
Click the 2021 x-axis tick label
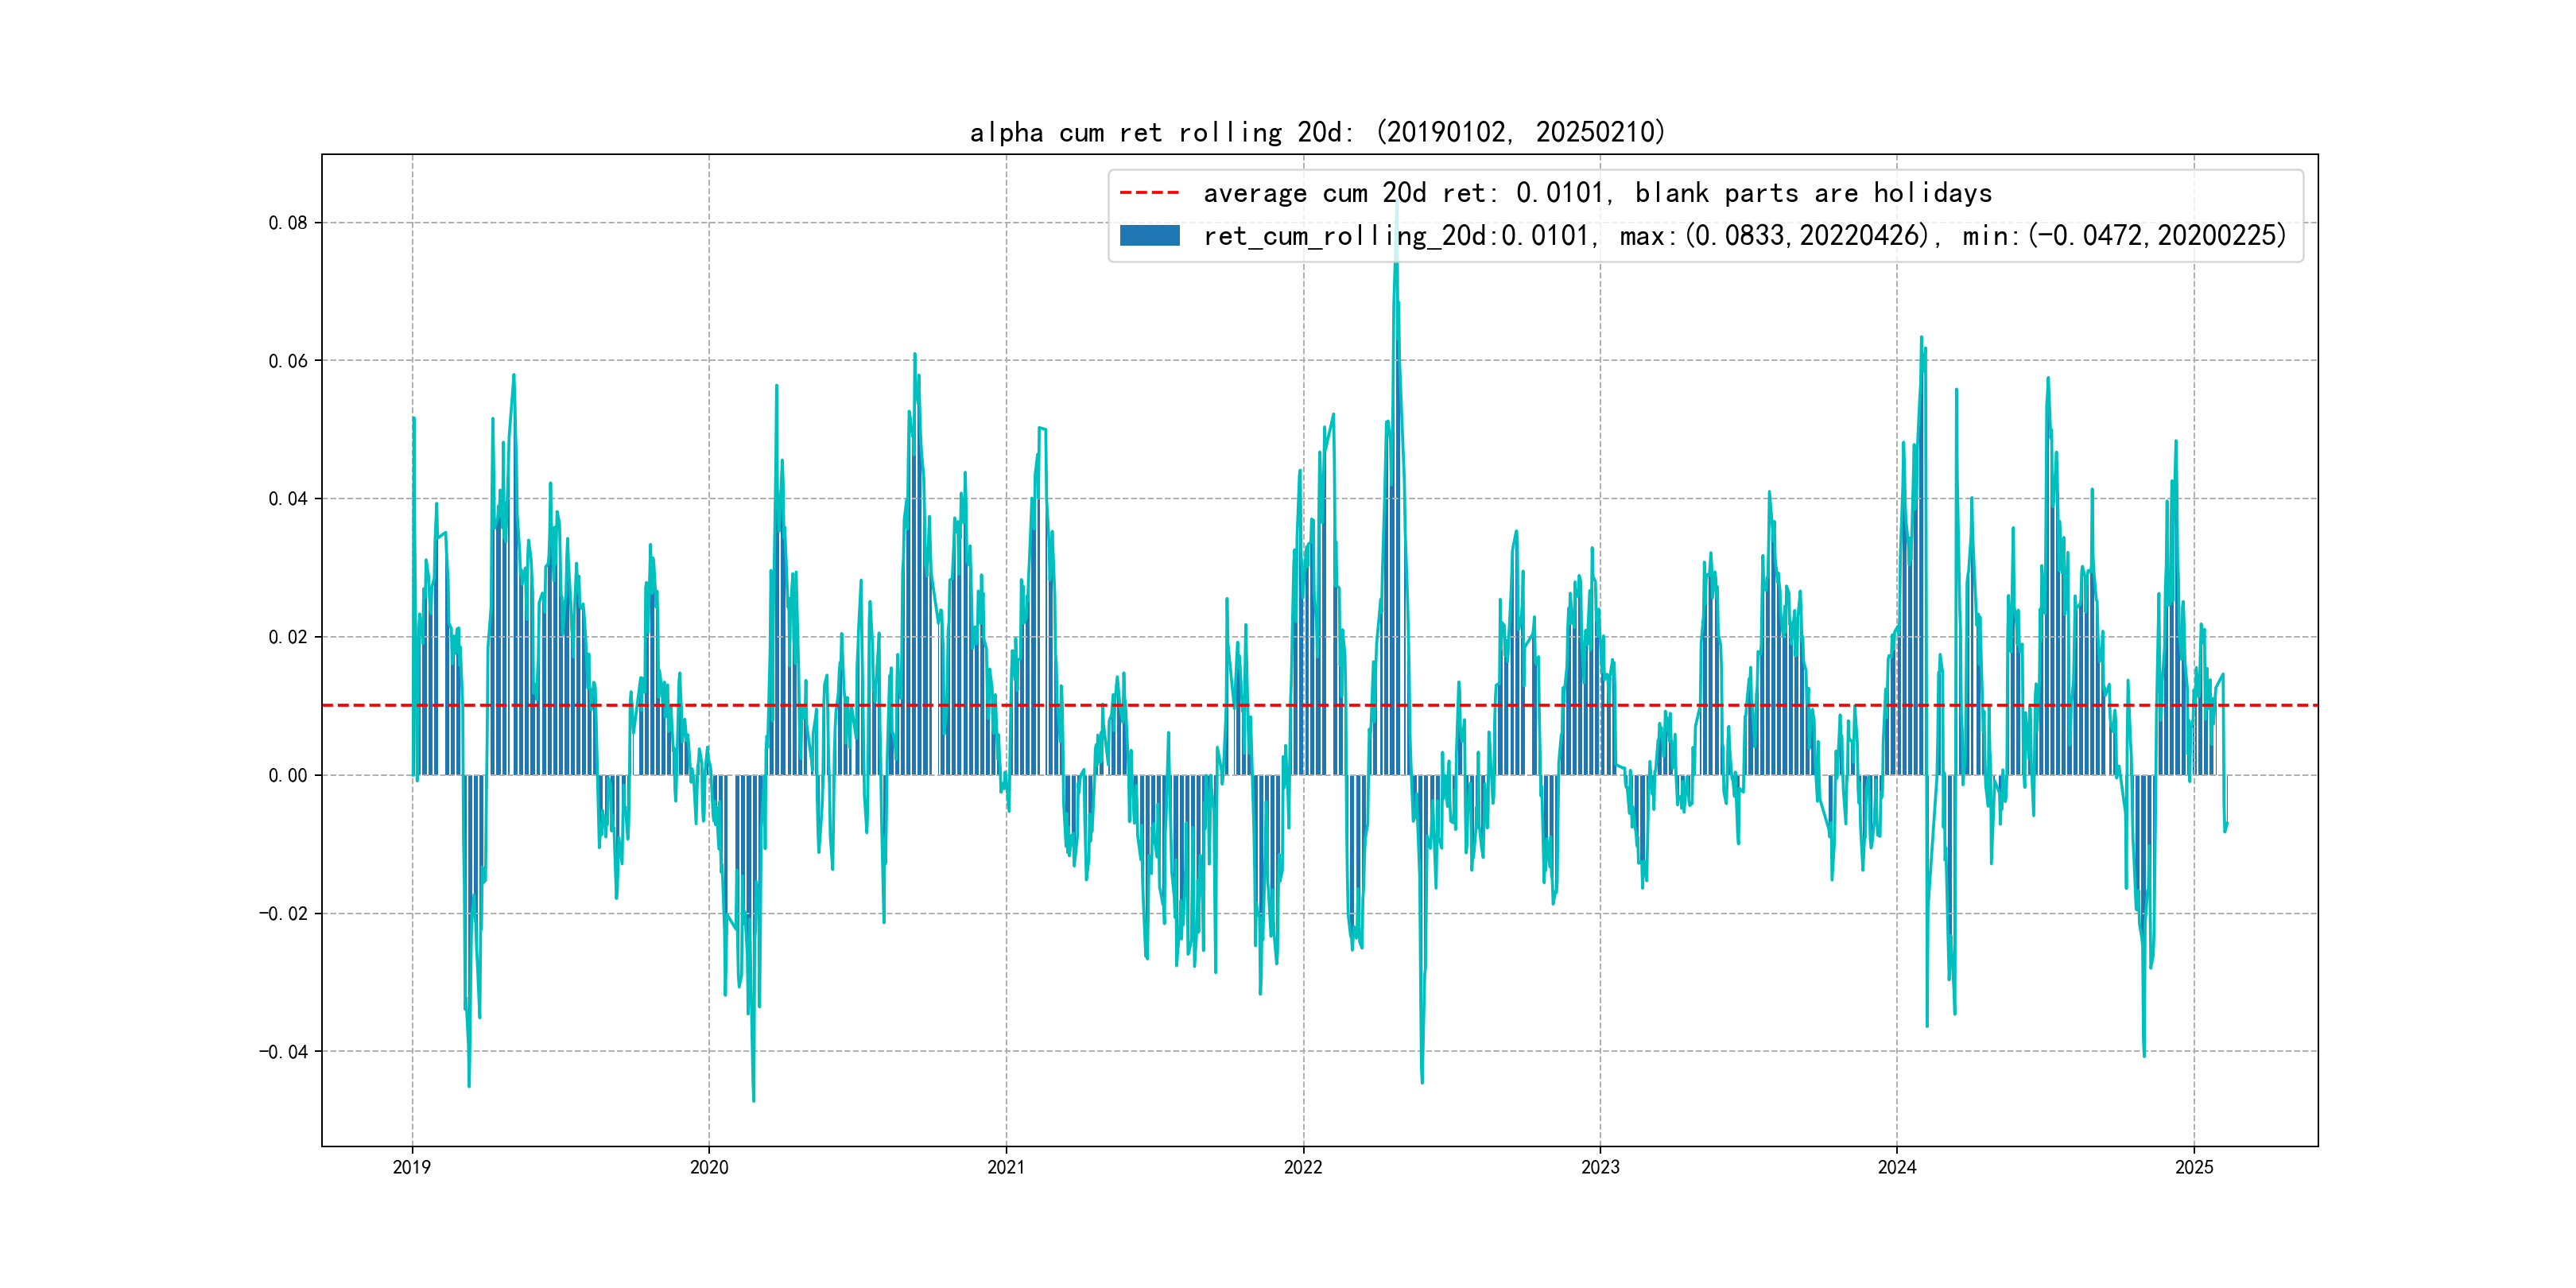(x=1006, y=1167)
